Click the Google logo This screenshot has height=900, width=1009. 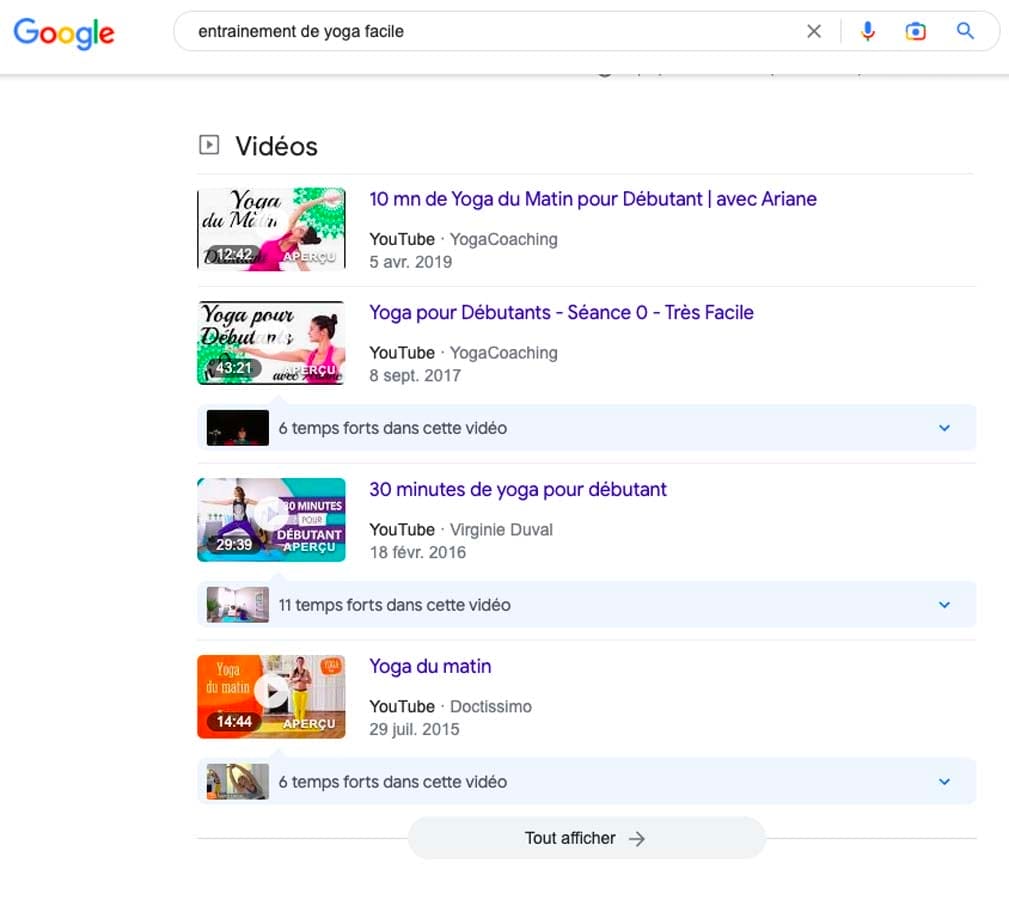tap(64, 32)
